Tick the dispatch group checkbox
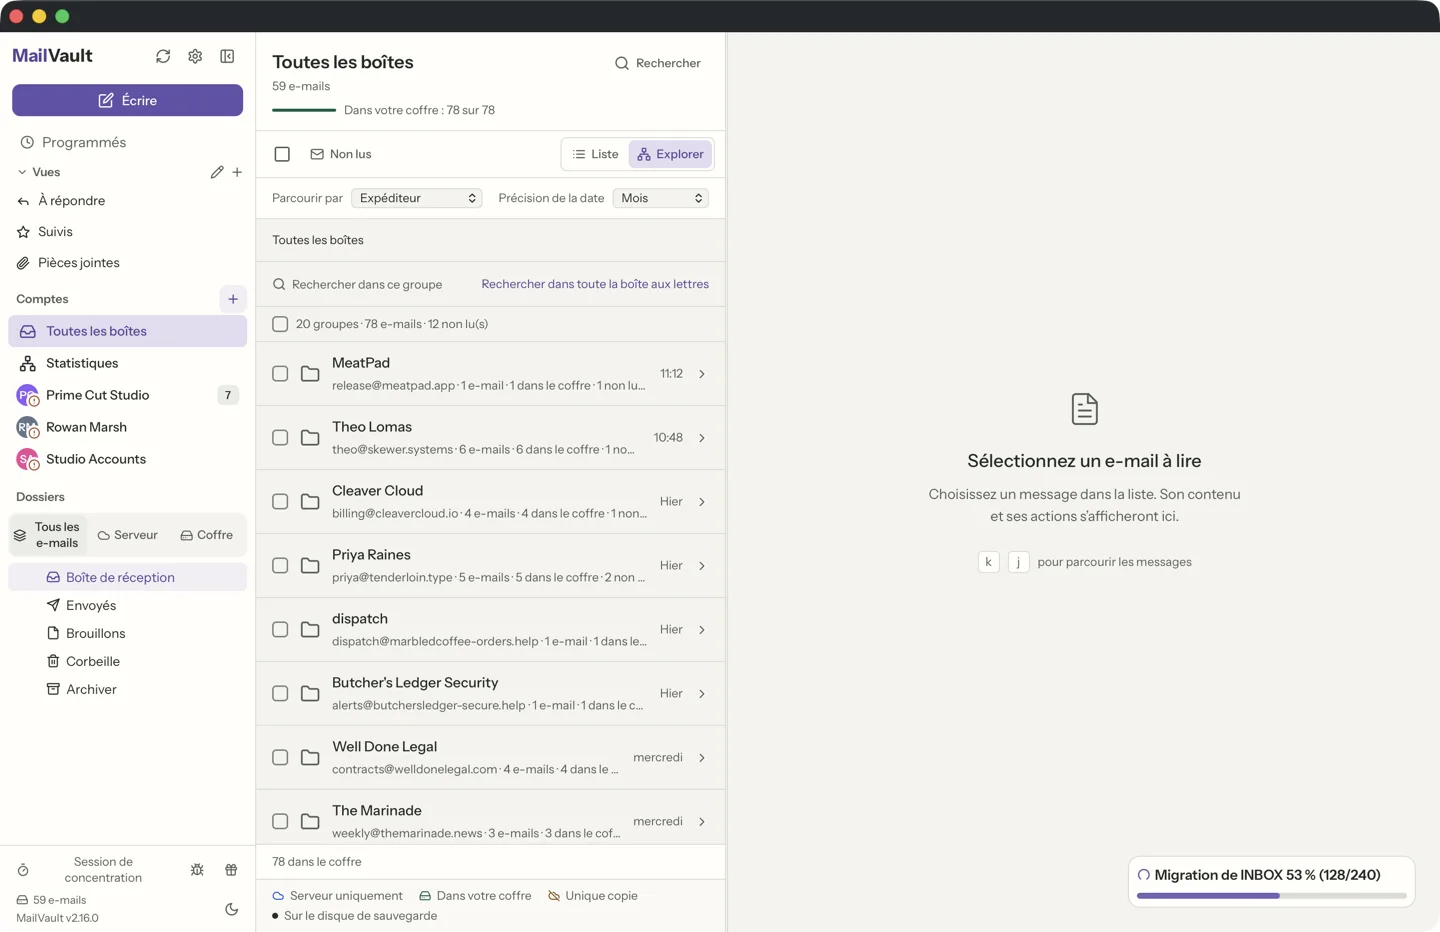This screenshot has height=932, width=1440. (280, 630)
